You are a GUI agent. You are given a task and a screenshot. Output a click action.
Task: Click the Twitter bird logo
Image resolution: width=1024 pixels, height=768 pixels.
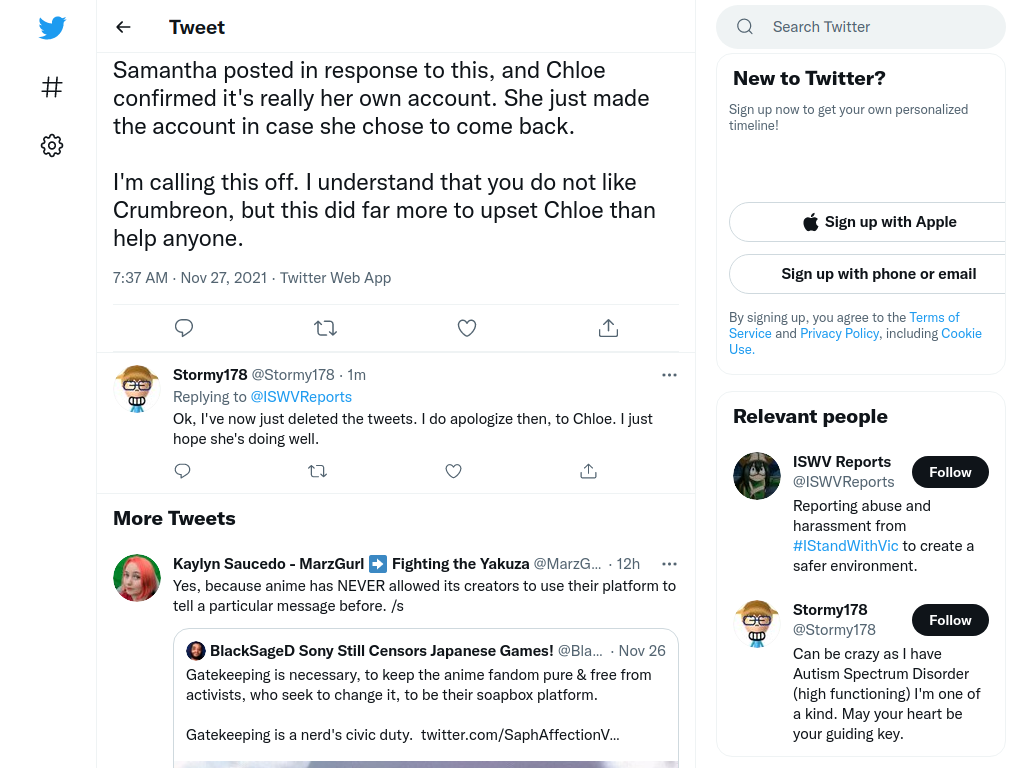click(52, 27)
